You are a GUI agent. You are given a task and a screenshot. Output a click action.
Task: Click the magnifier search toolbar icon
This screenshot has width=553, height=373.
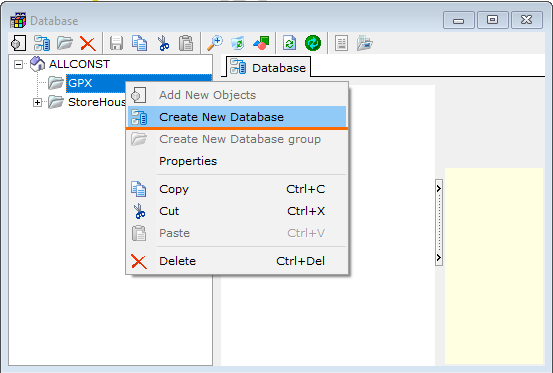214,43
